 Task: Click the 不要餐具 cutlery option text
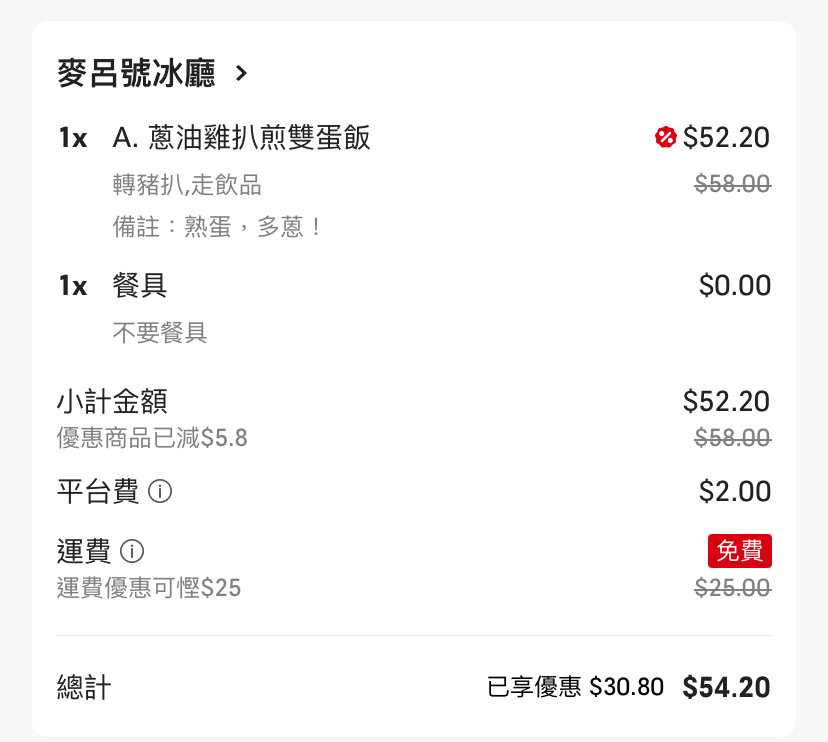160,333
